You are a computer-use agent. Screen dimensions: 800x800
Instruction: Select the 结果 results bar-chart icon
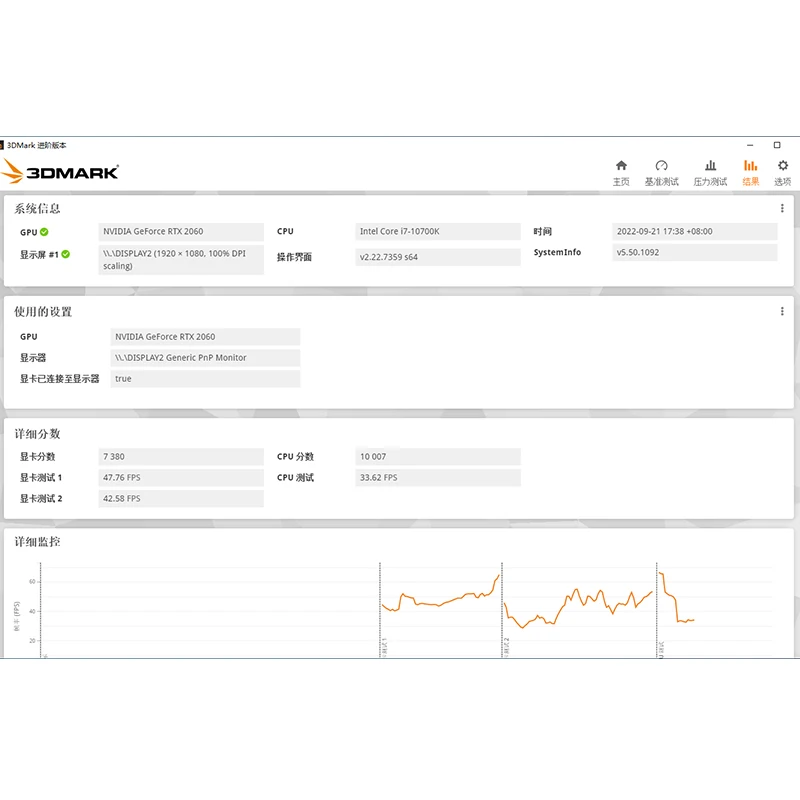[x=751, y=165]
